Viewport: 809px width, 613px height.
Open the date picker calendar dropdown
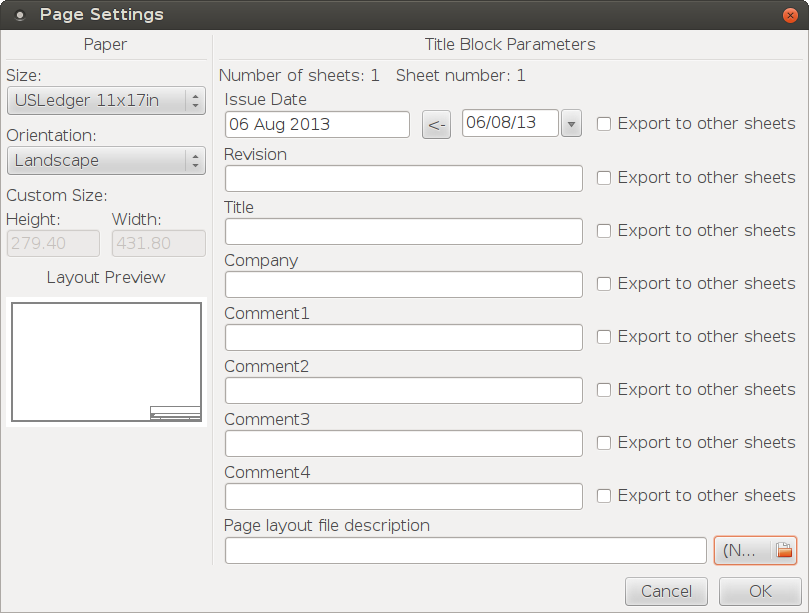point(571,124)
